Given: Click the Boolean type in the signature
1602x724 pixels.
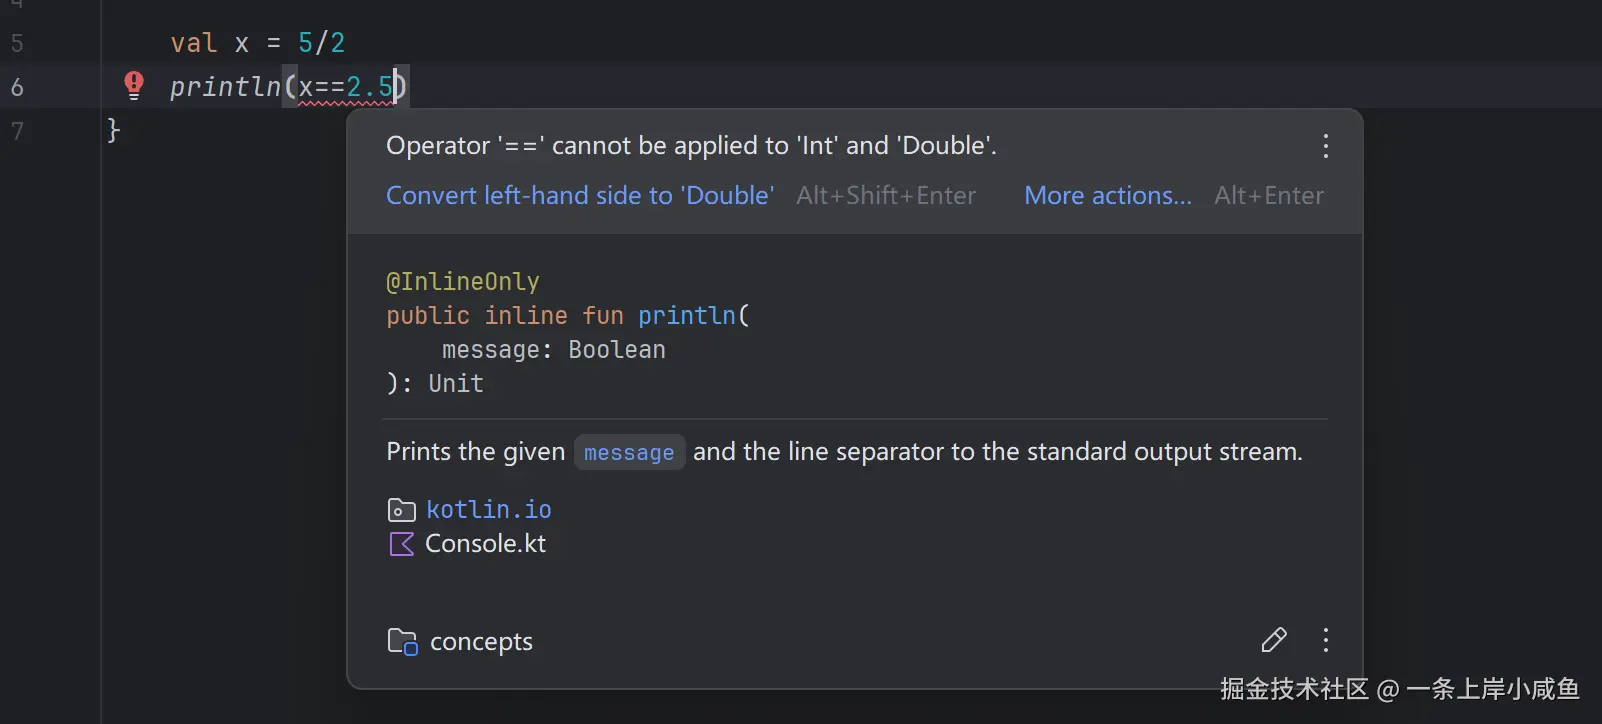Looking at the screenshot, I should (616, 350).
